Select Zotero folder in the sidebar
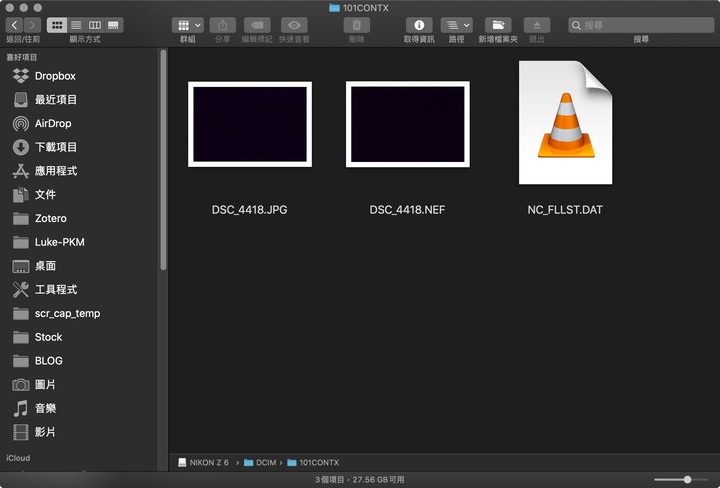 point(50,218)
